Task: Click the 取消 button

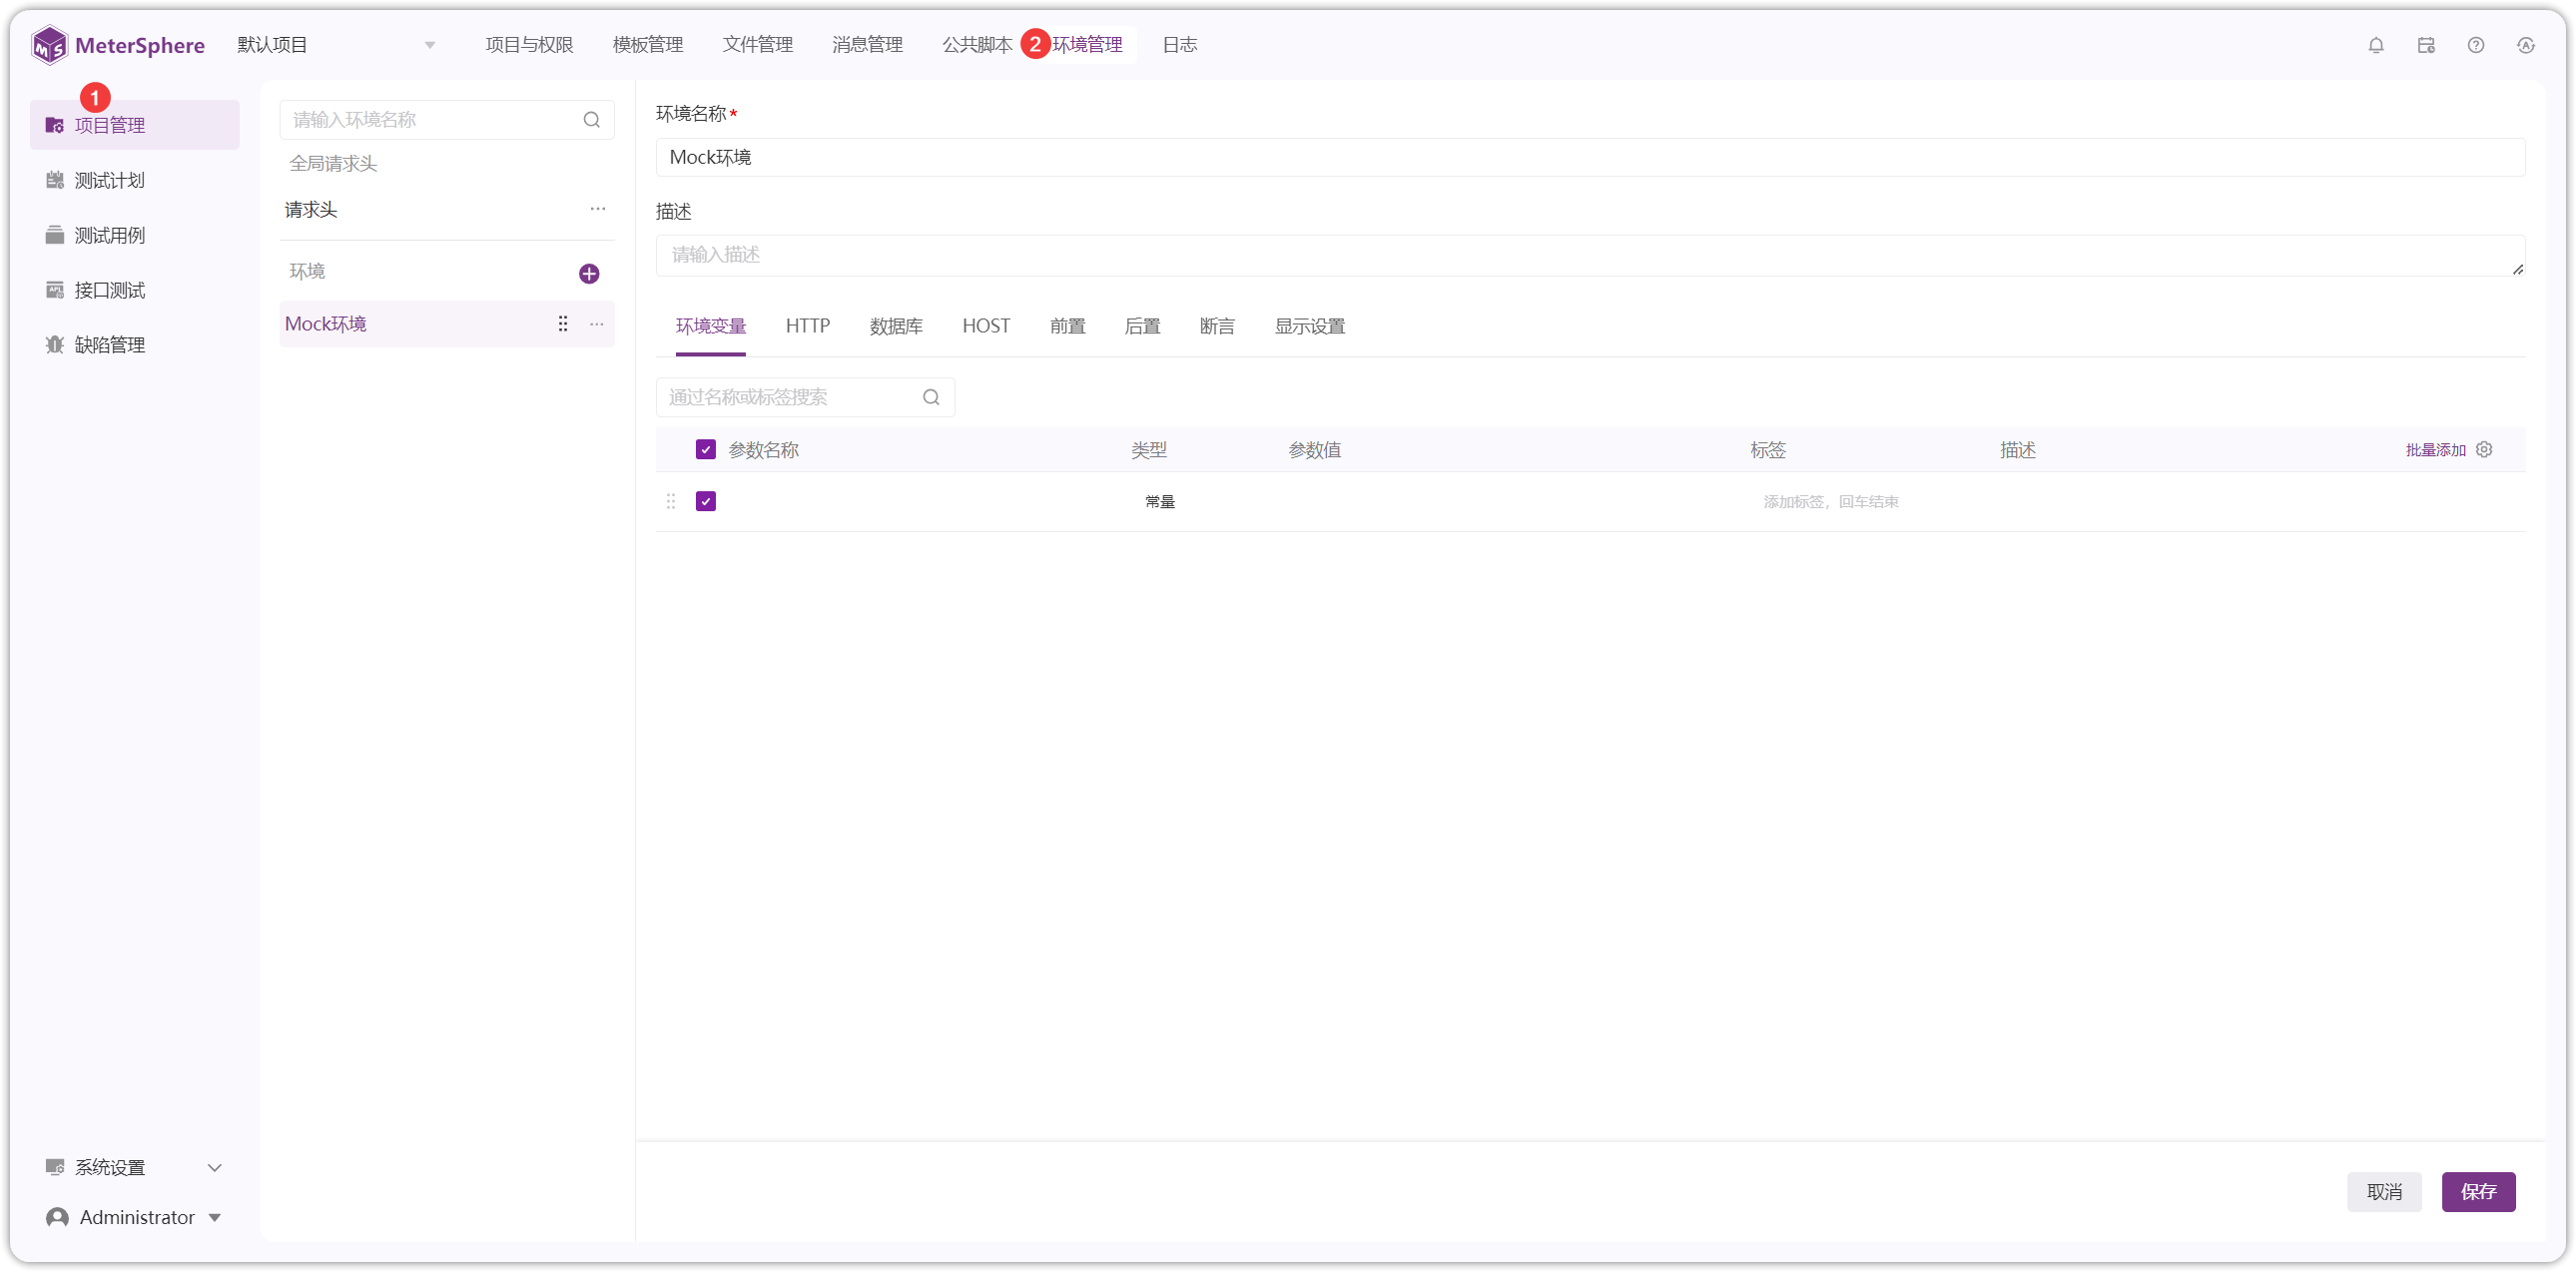Action: [2384, 1191]
